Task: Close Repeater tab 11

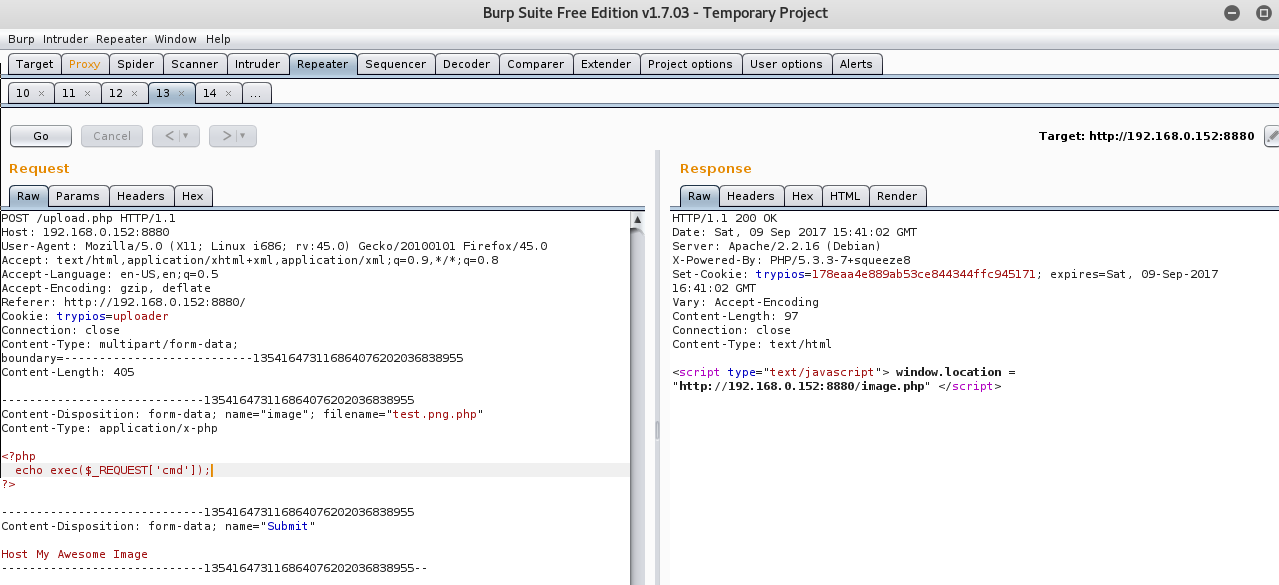Action: (x=87, y=93)
